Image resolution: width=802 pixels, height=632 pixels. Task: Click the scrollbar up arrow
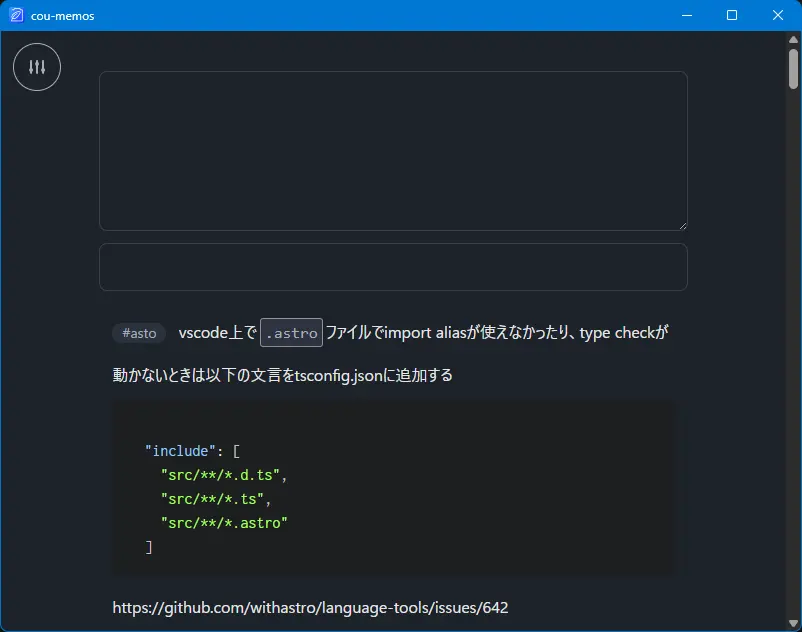pyautogui.click(x=793, y=40)
